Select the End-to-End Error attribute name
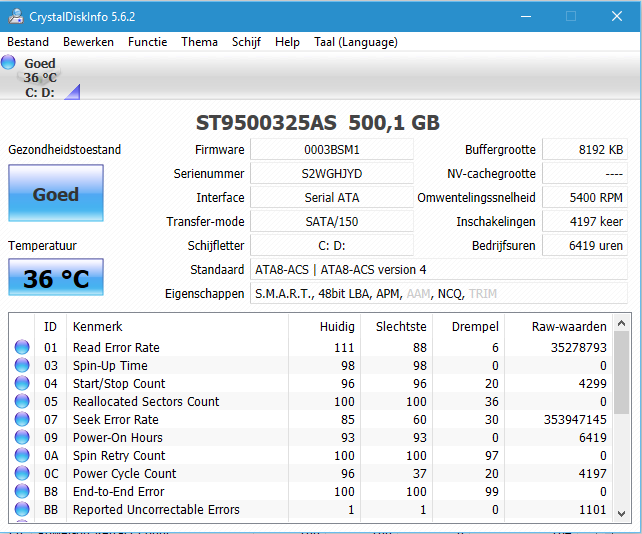The height and width of the screenshot is (534, 642). pos(119,491)
